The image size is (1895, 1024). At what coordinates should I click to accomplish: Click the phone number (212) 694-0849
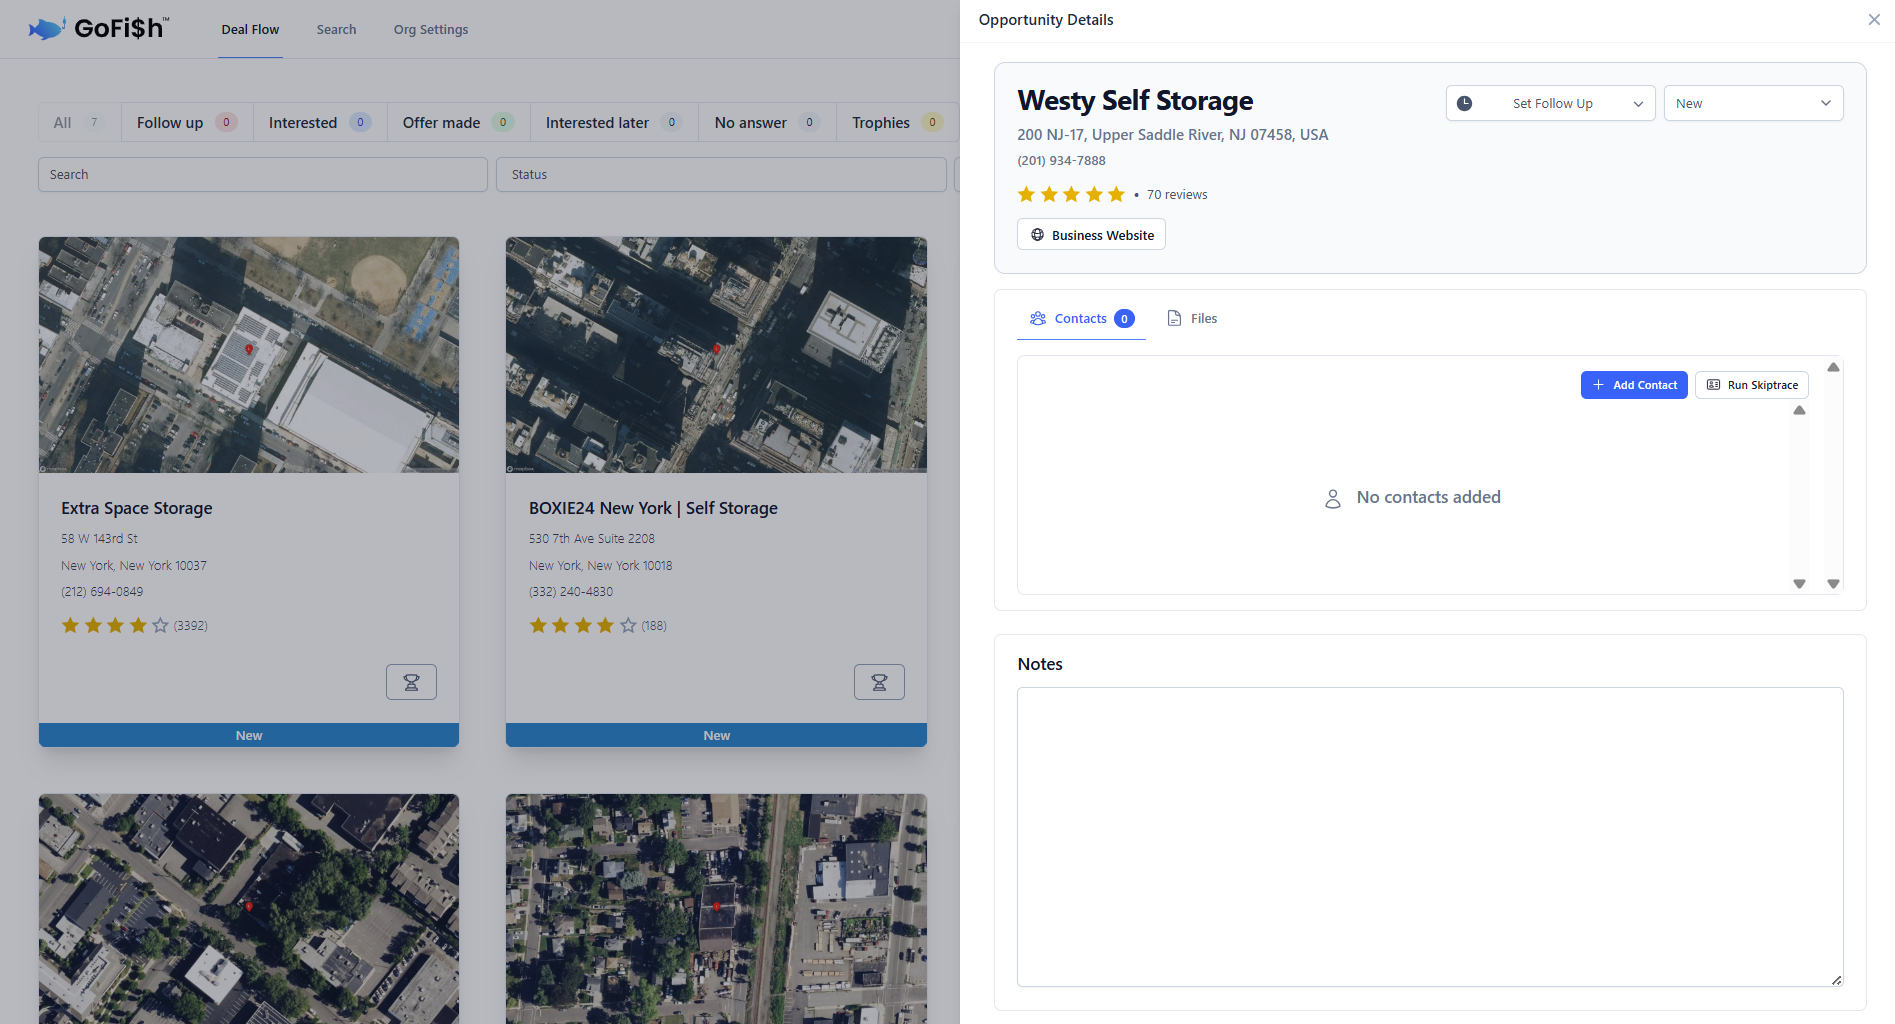[102, 592]
